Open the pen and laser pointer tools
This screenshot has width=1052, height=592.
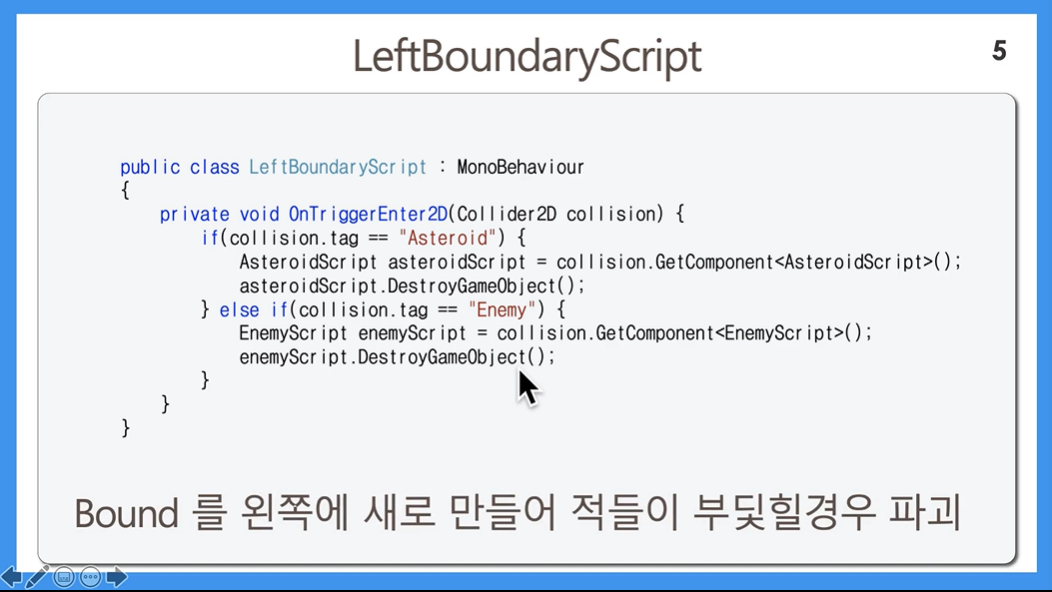(37, 577)
